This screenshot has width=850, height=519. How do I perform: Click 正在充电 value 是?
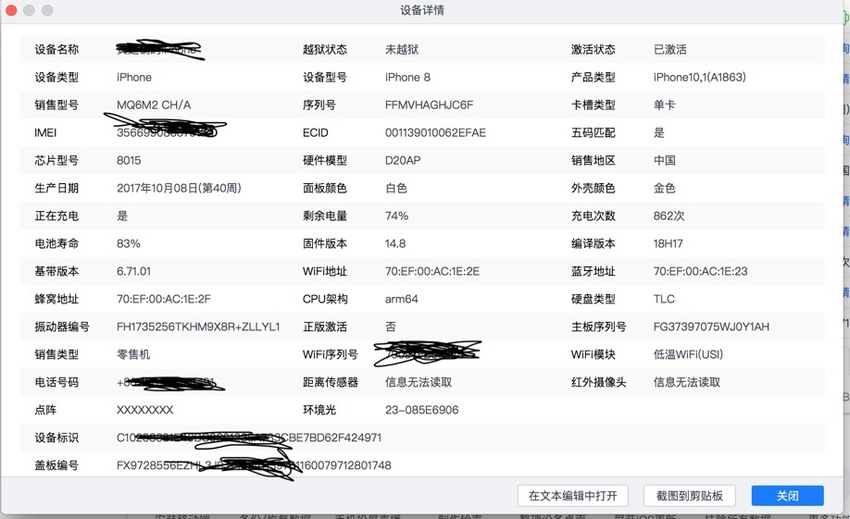tap(122, 215)
